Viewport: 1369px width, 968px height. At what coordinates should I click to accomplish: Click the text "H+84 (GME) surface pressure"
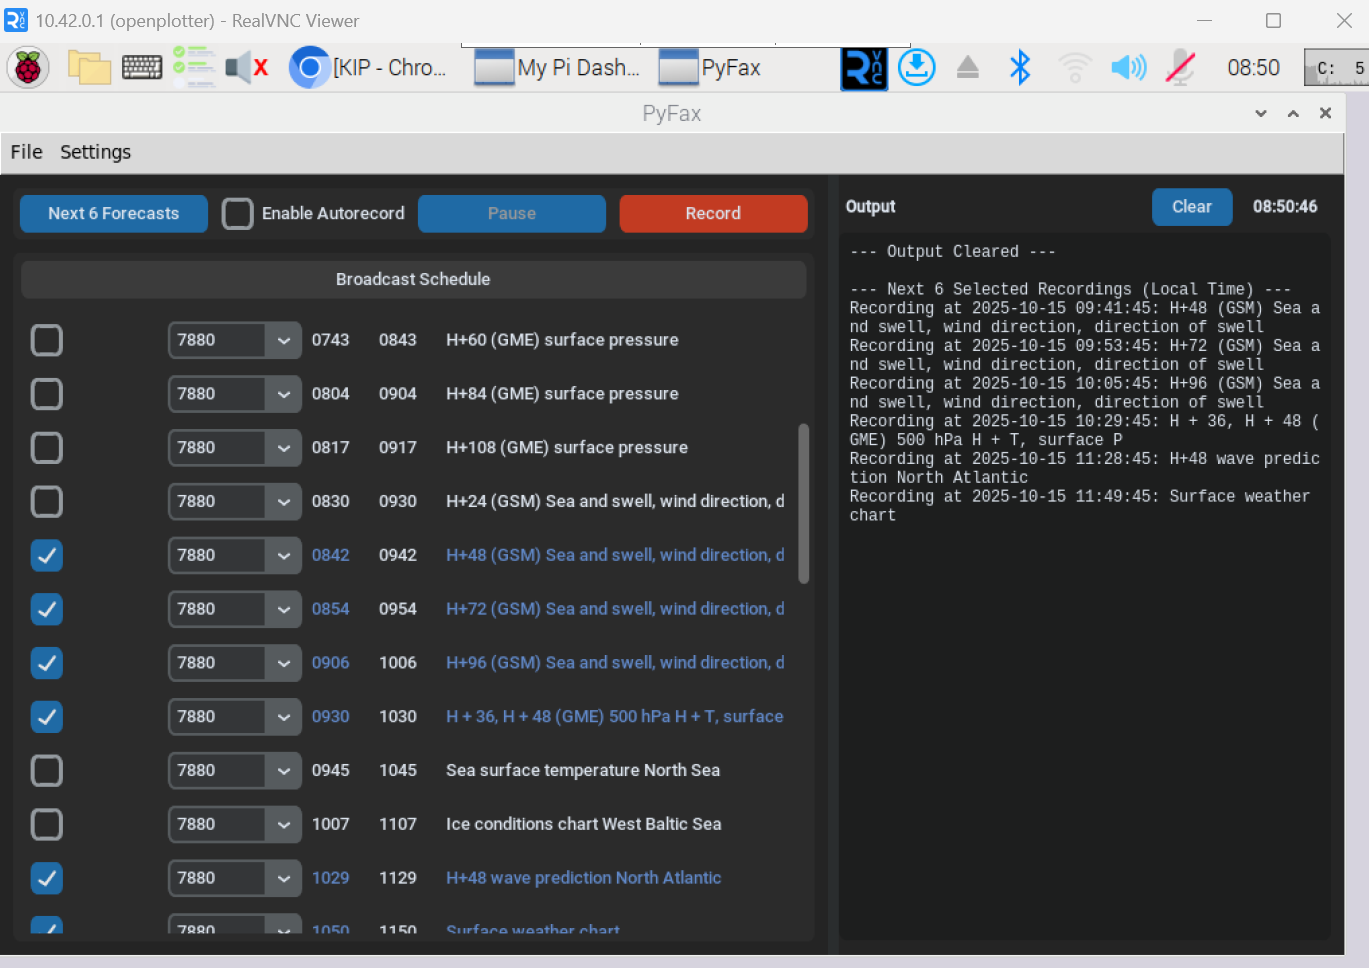coord(562,394)
